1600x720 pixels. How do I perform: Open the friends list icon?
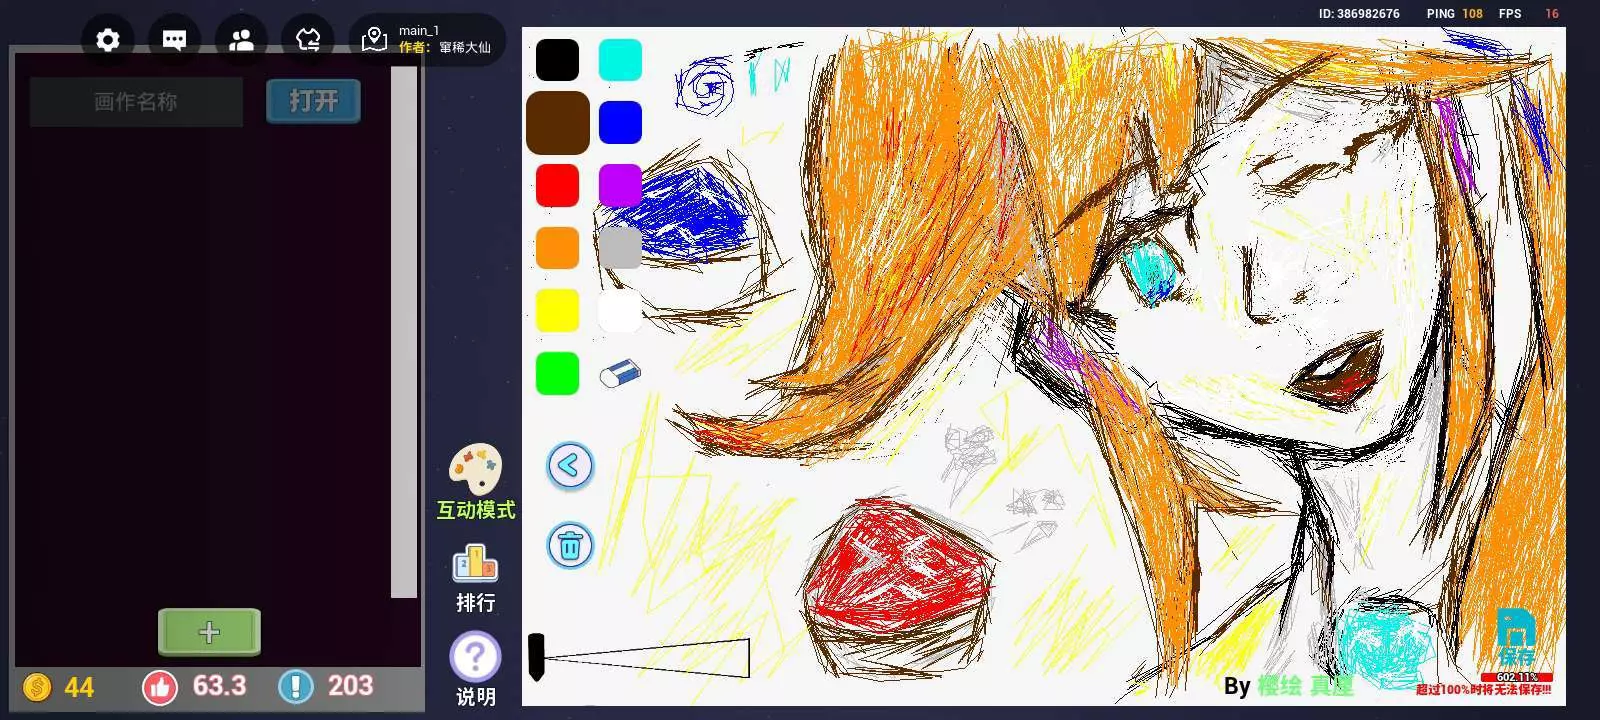coord(241,40)
